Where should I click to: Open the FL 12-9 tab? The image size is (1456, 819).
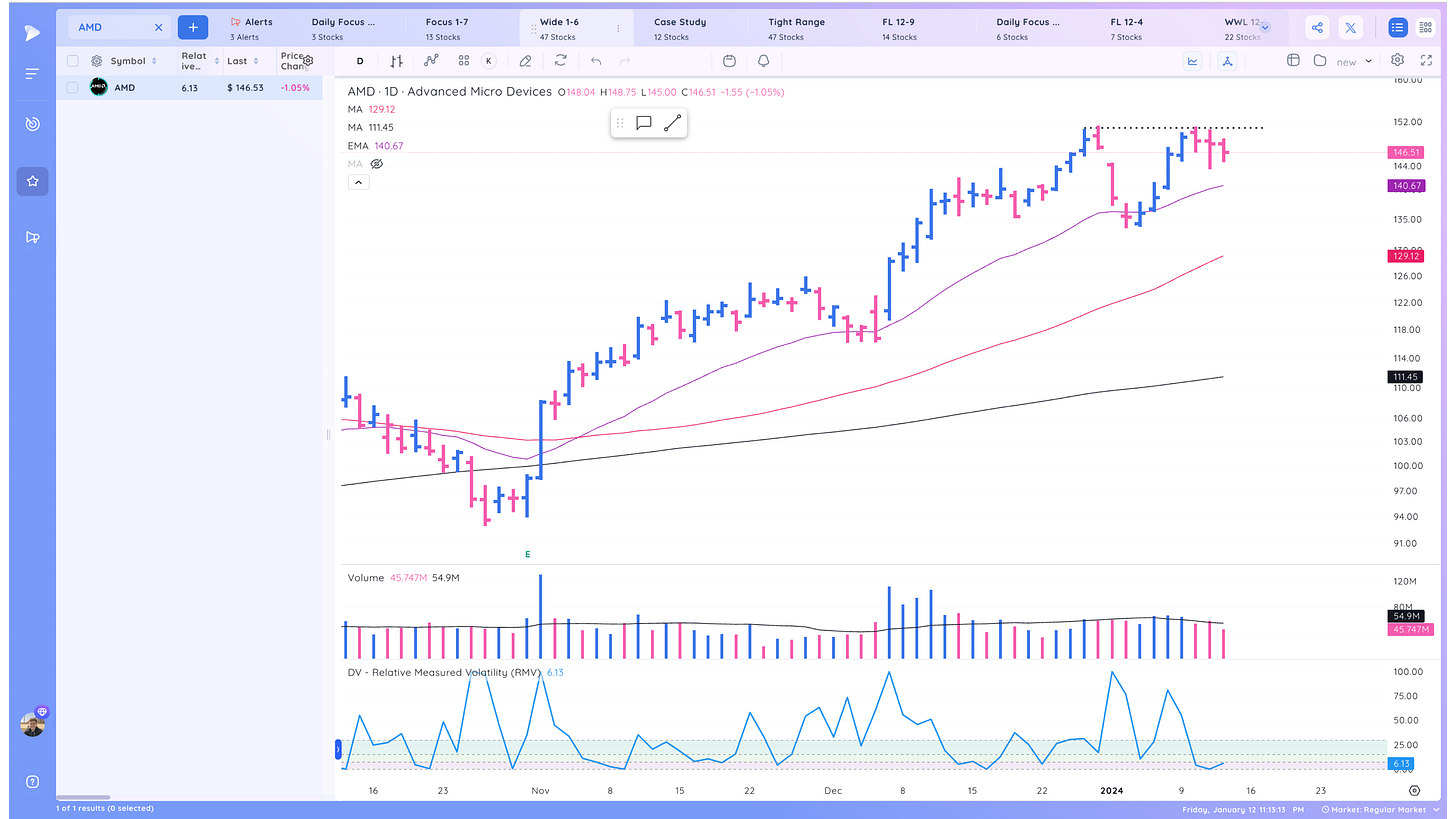click(x=900, y=28)
